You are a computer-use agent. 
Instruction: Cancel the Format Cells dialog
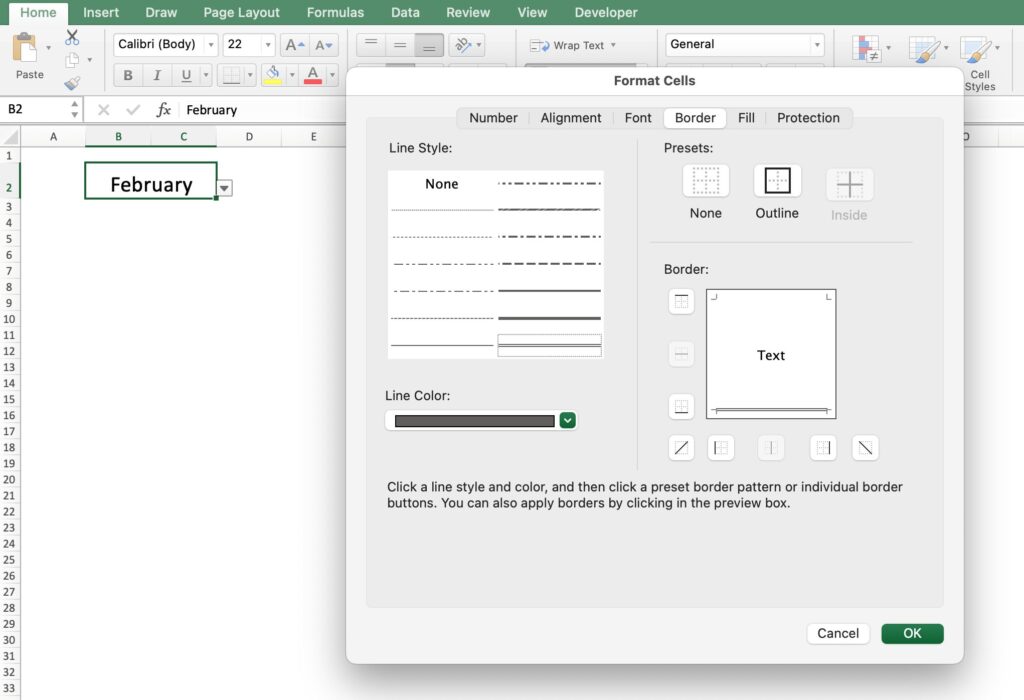838,633
